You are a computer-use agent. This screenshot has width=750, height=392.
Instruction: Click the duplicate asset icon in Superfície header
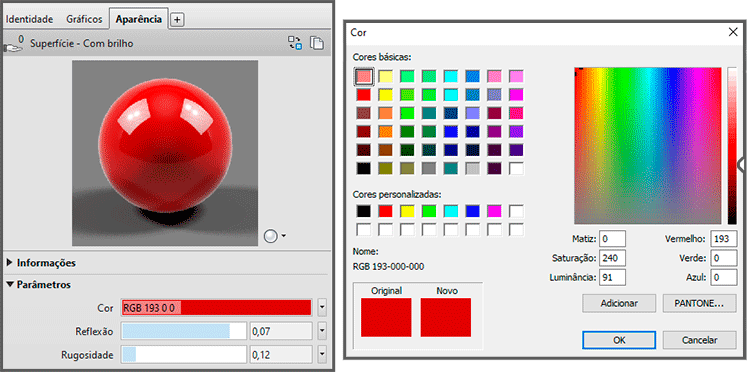317,43
